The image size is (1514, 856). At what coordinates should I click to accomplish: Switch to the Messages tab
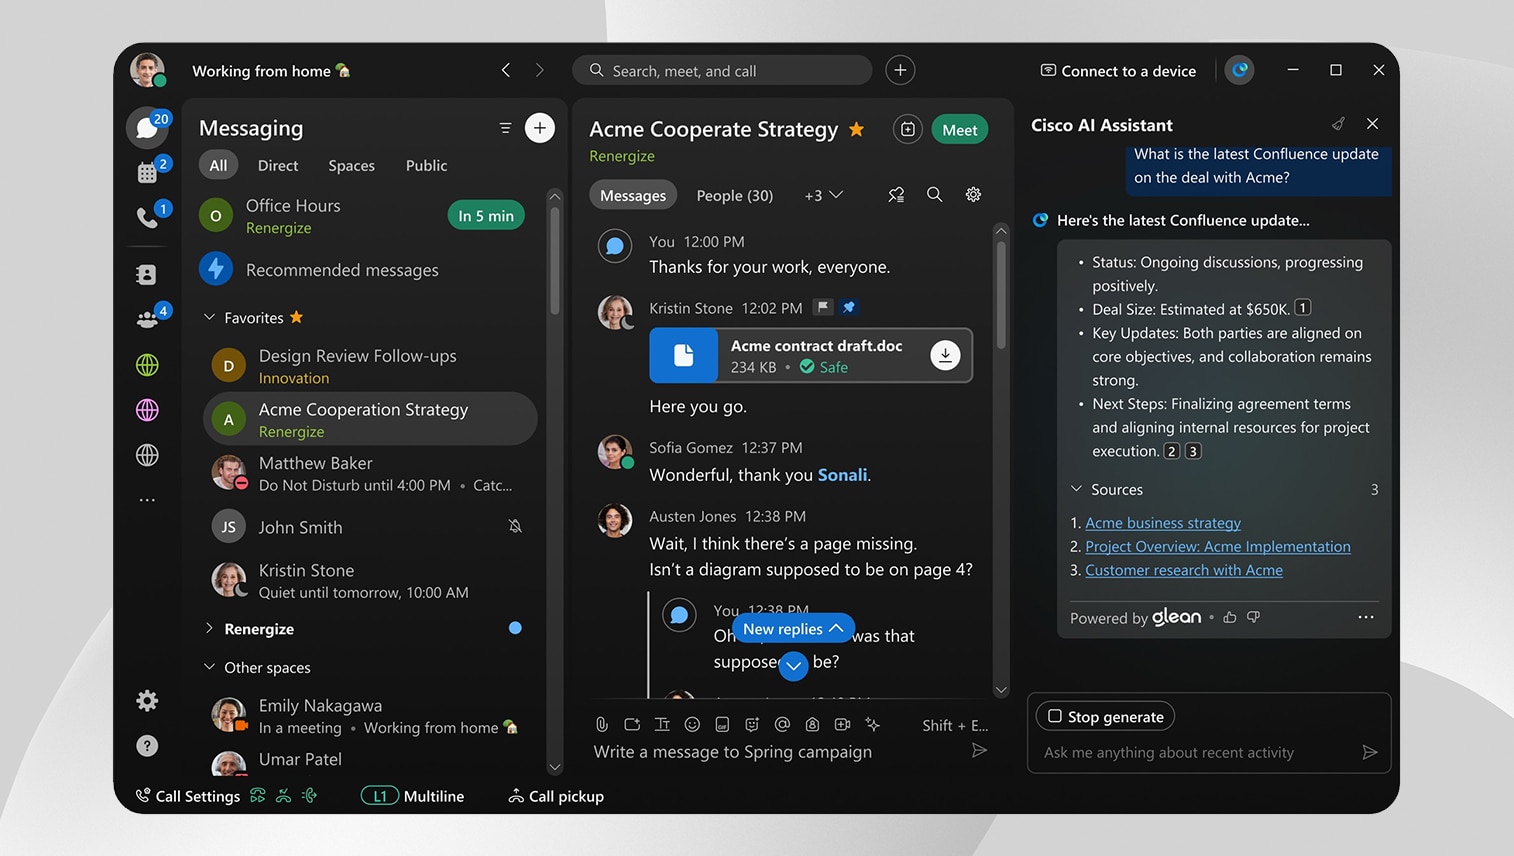click(633, 195)
